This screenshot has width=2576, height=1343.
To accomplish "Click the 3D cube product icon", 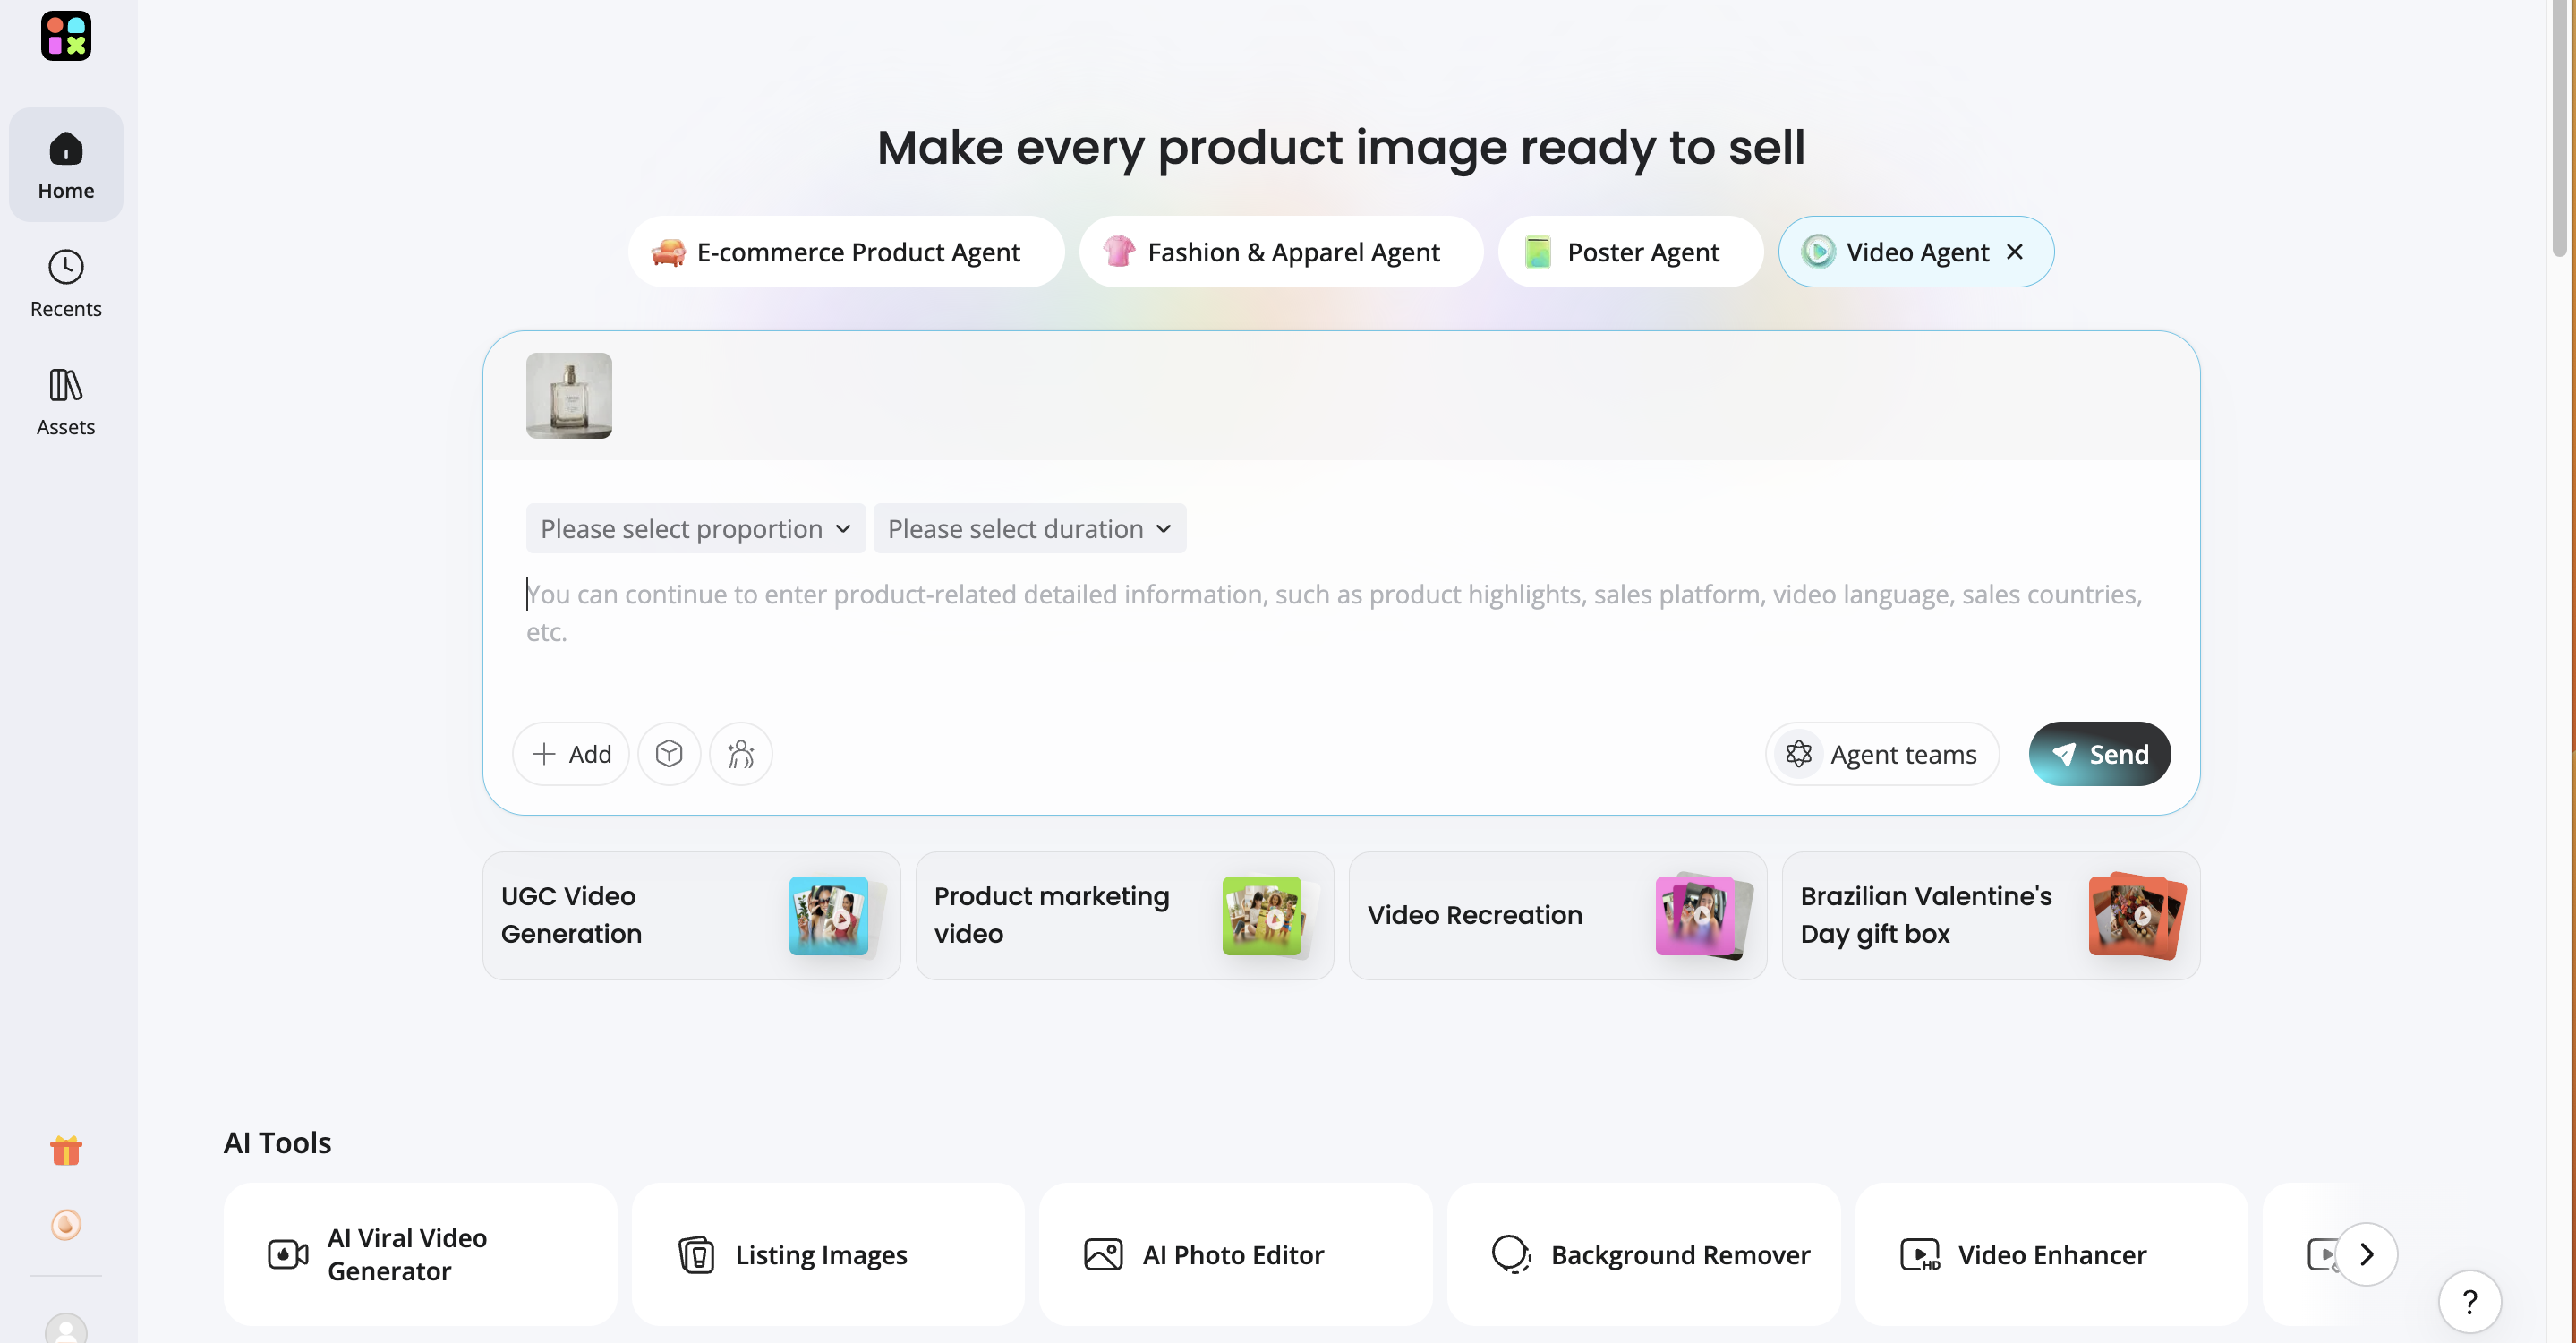I will click(669, 753).
